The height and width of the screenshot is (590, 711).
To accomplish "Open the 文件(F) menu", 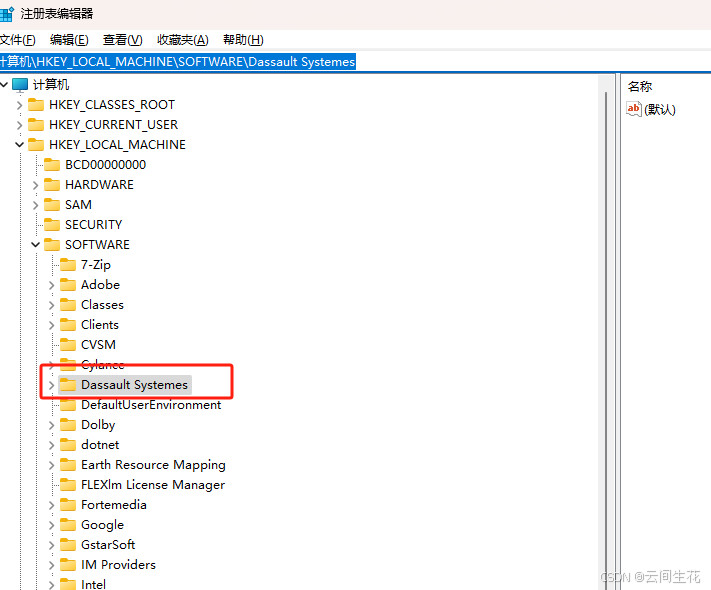I will 17,40.
